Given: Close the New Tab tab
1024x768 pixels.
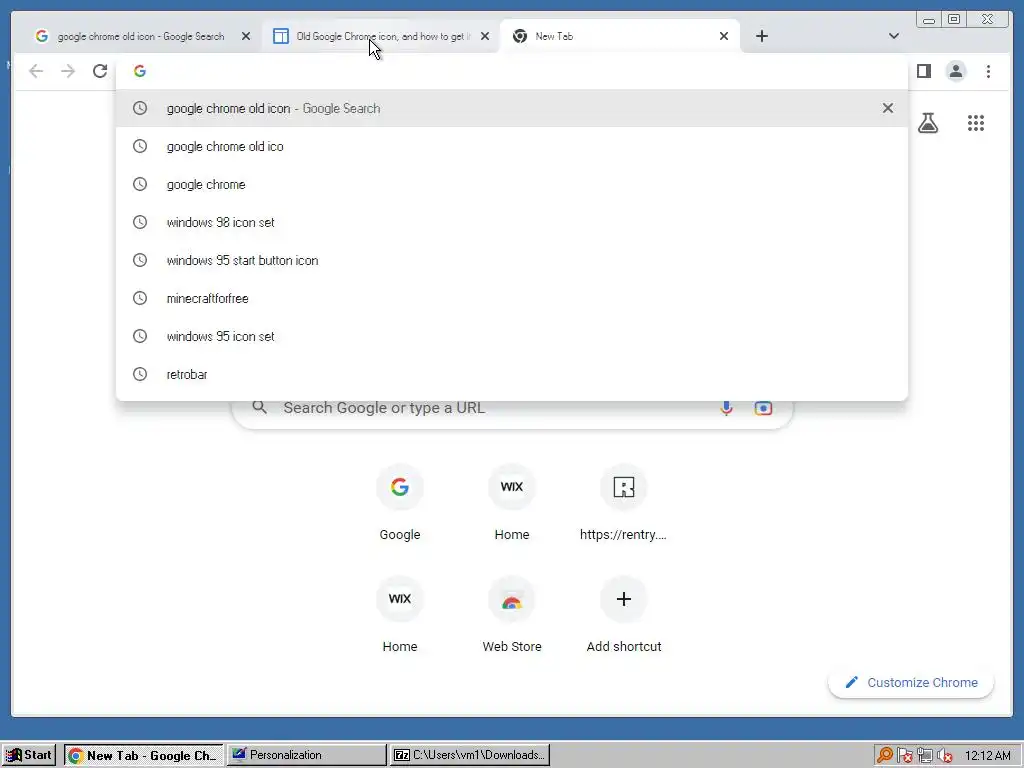Looking at the screenshot, I should (x=724, y=37).
